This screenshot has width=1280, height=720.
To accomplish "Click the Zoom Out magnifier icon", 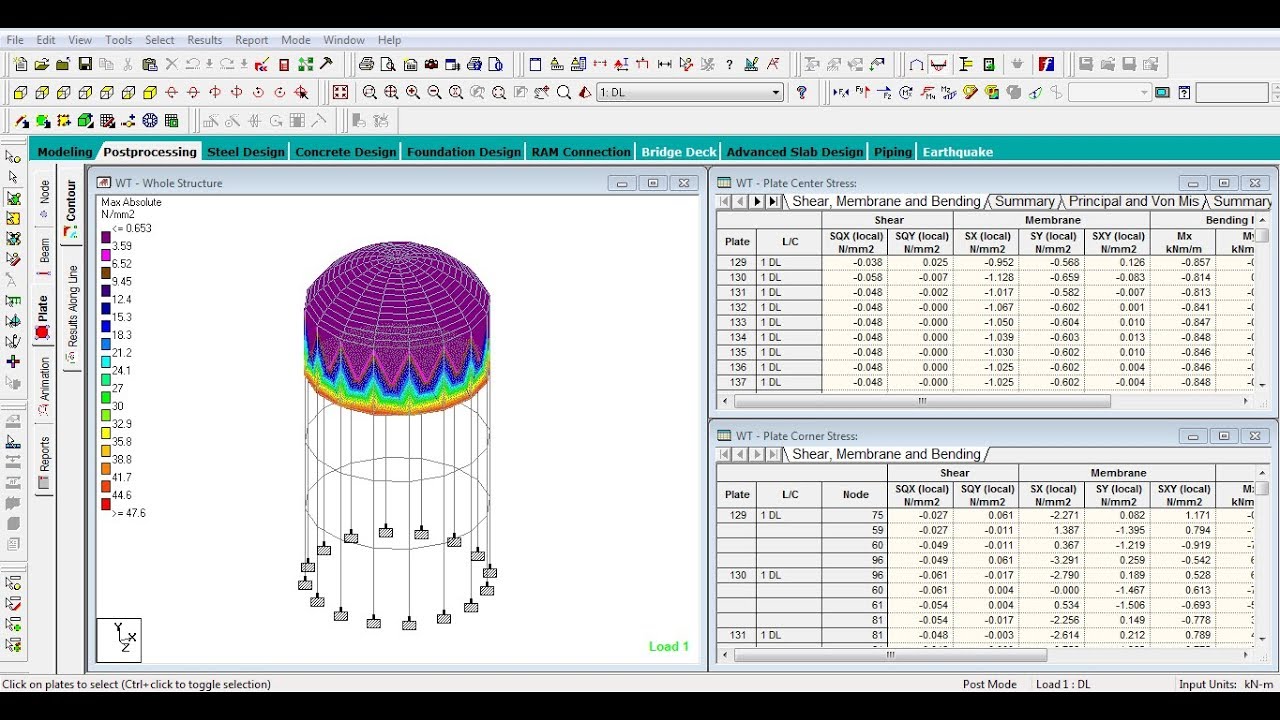I will pos(434,92).
